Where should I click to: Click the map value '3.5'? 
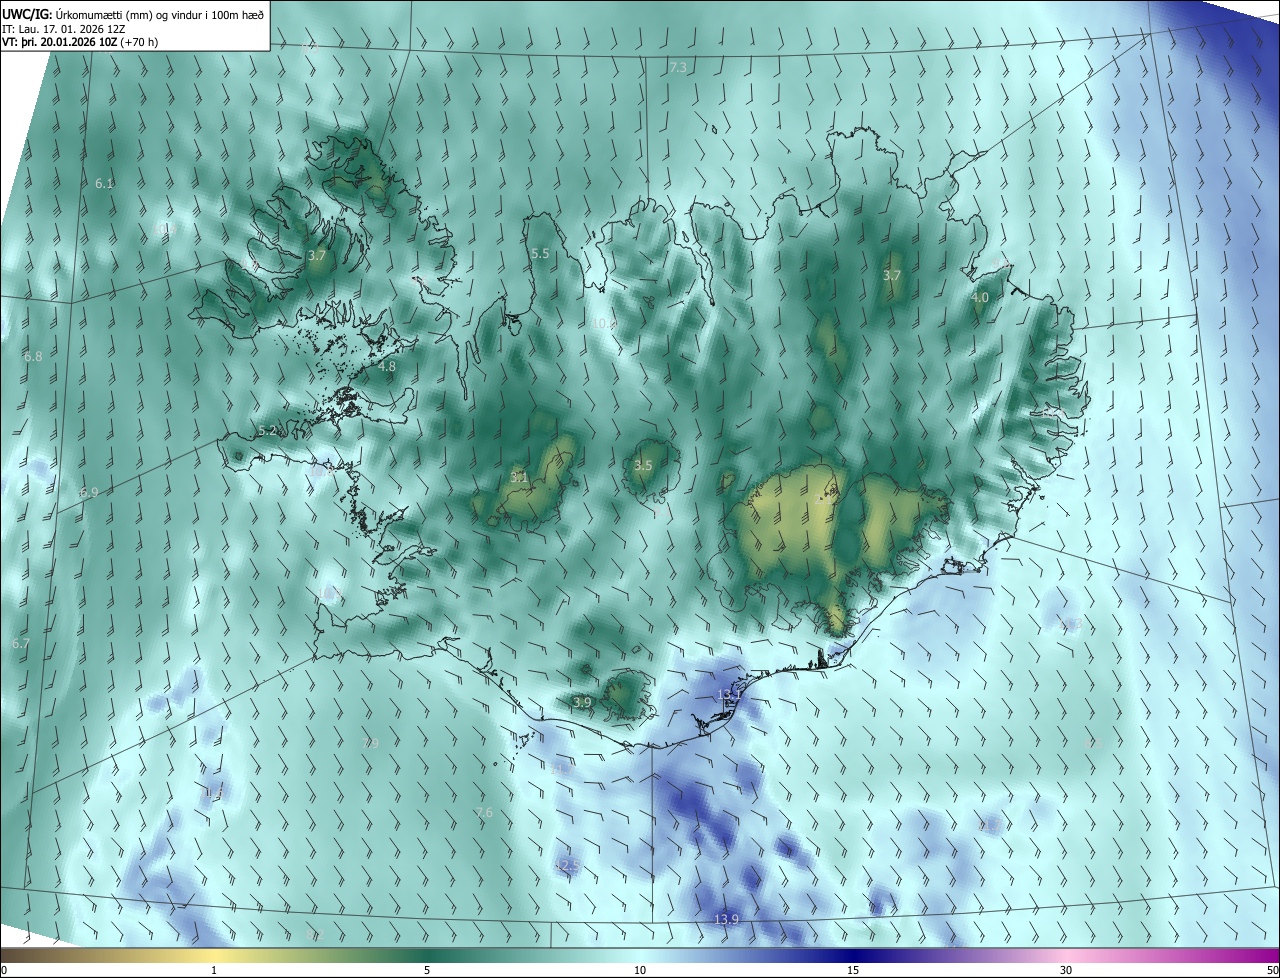(x=643, y=466)
